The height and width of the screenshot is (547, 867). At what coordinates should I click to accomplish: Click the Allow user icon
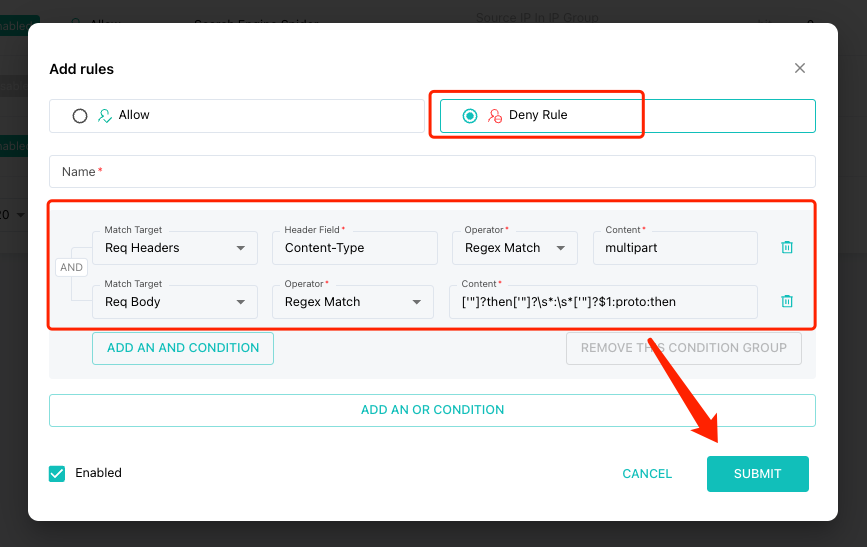(x=105, y=115)
